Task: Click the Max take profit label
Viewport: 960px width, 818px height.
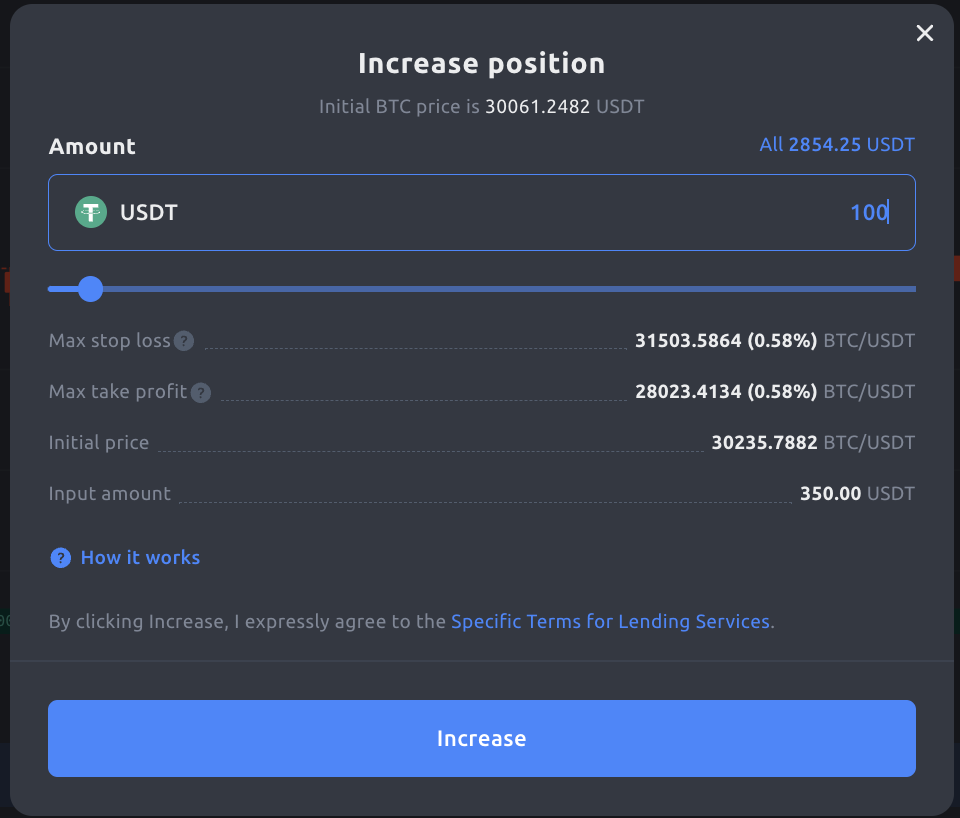Action: point(118,391)
